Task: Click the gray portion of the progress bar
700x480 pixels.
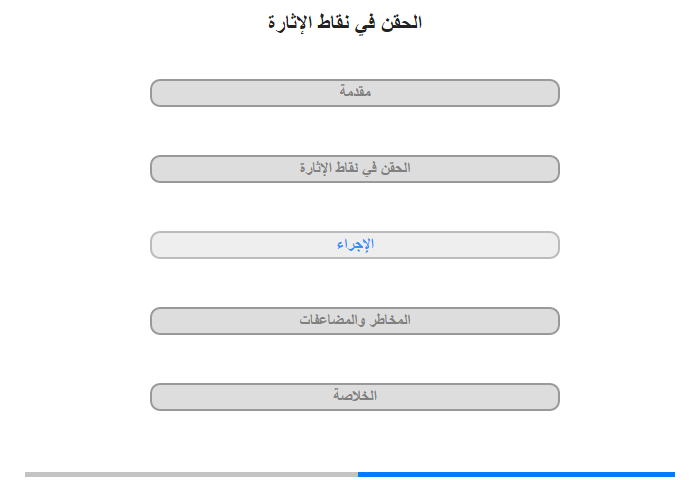Action: [191, 474]
